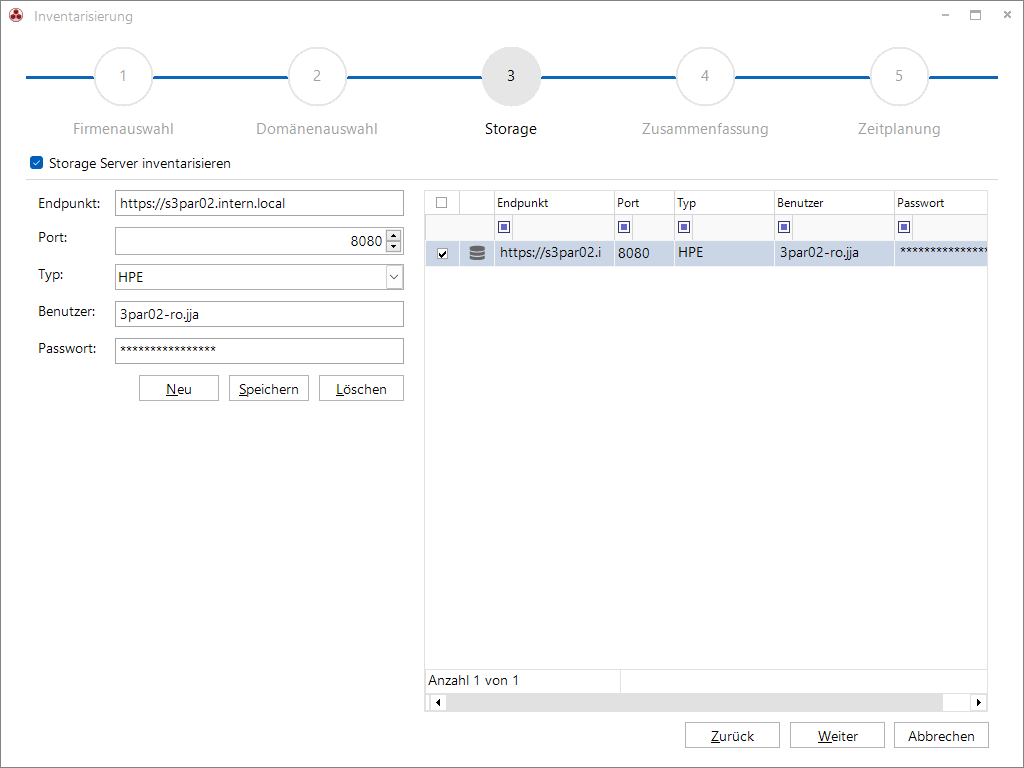Click right scroll arrow of table

(x=978, y=702)
